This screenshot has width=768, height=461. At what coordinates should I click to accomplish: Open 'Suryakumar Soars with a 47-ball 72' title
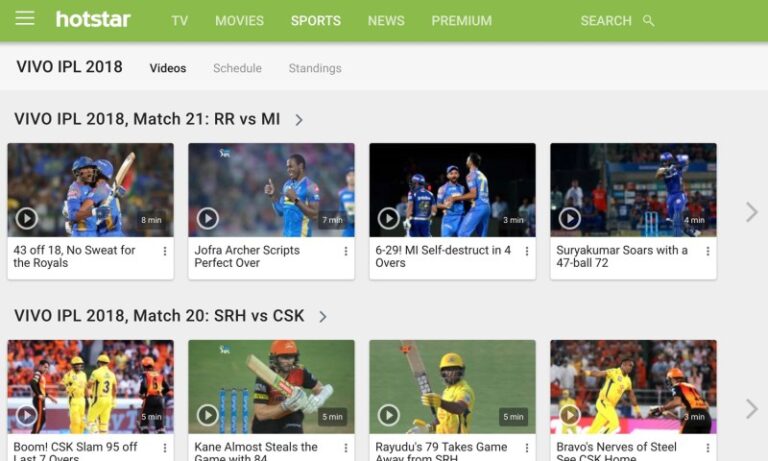622,256
